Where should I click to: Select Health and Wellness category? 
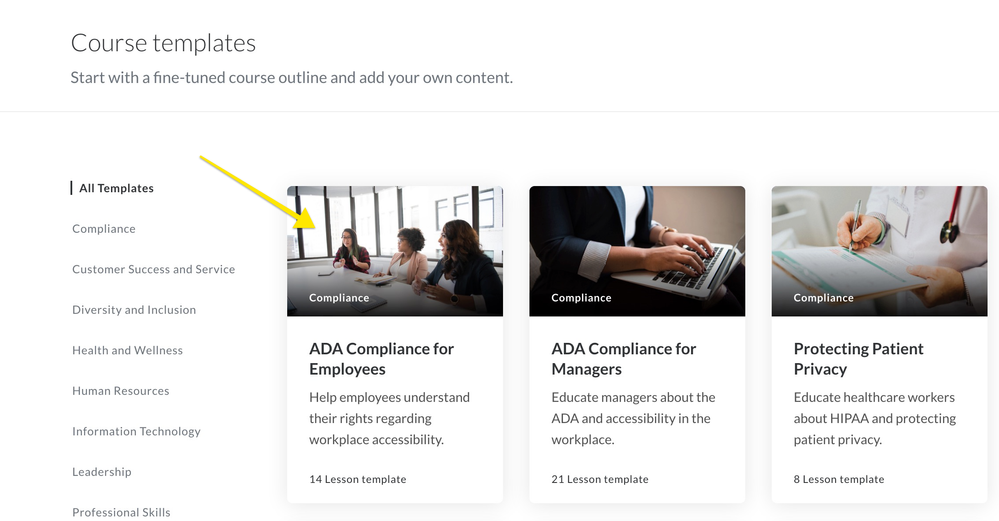[127, 350]
